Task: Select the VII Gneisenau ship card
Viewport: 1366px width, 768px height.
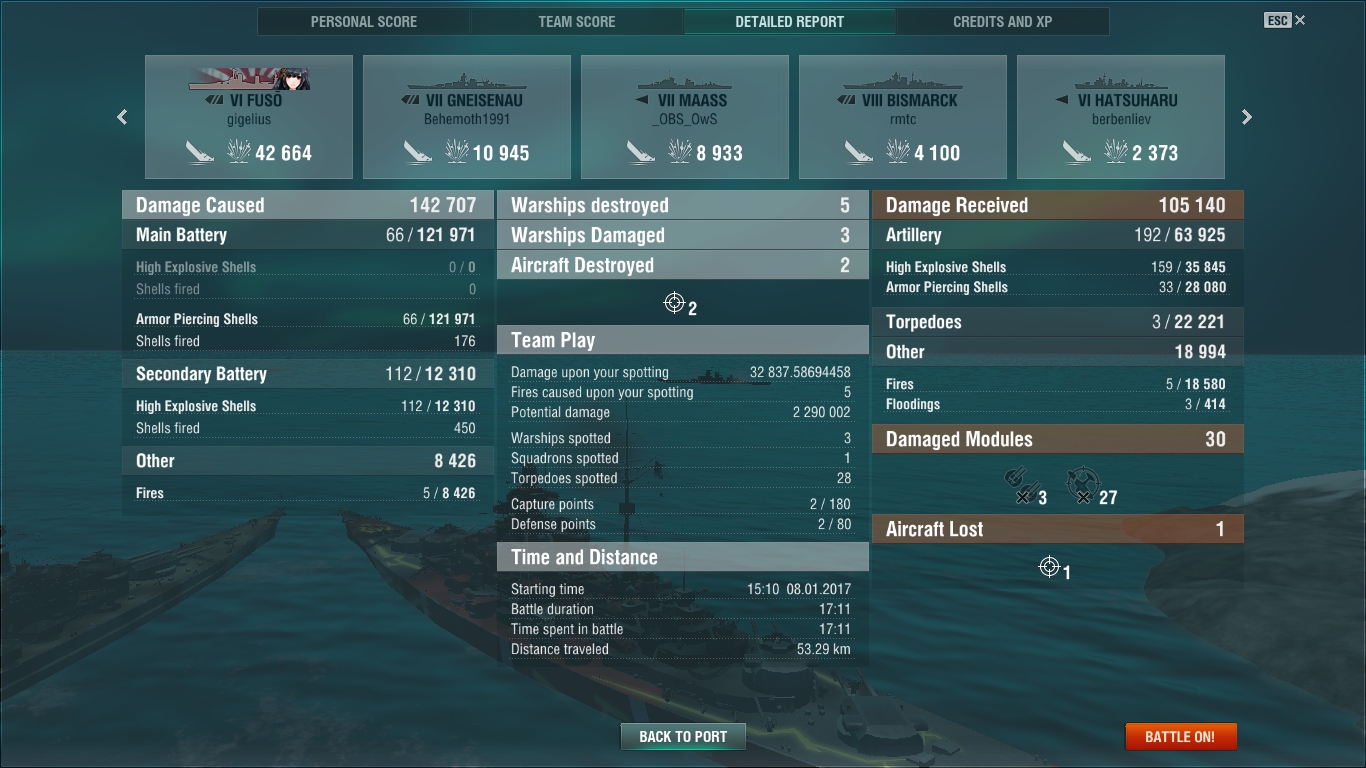Action: coord(467,117)
